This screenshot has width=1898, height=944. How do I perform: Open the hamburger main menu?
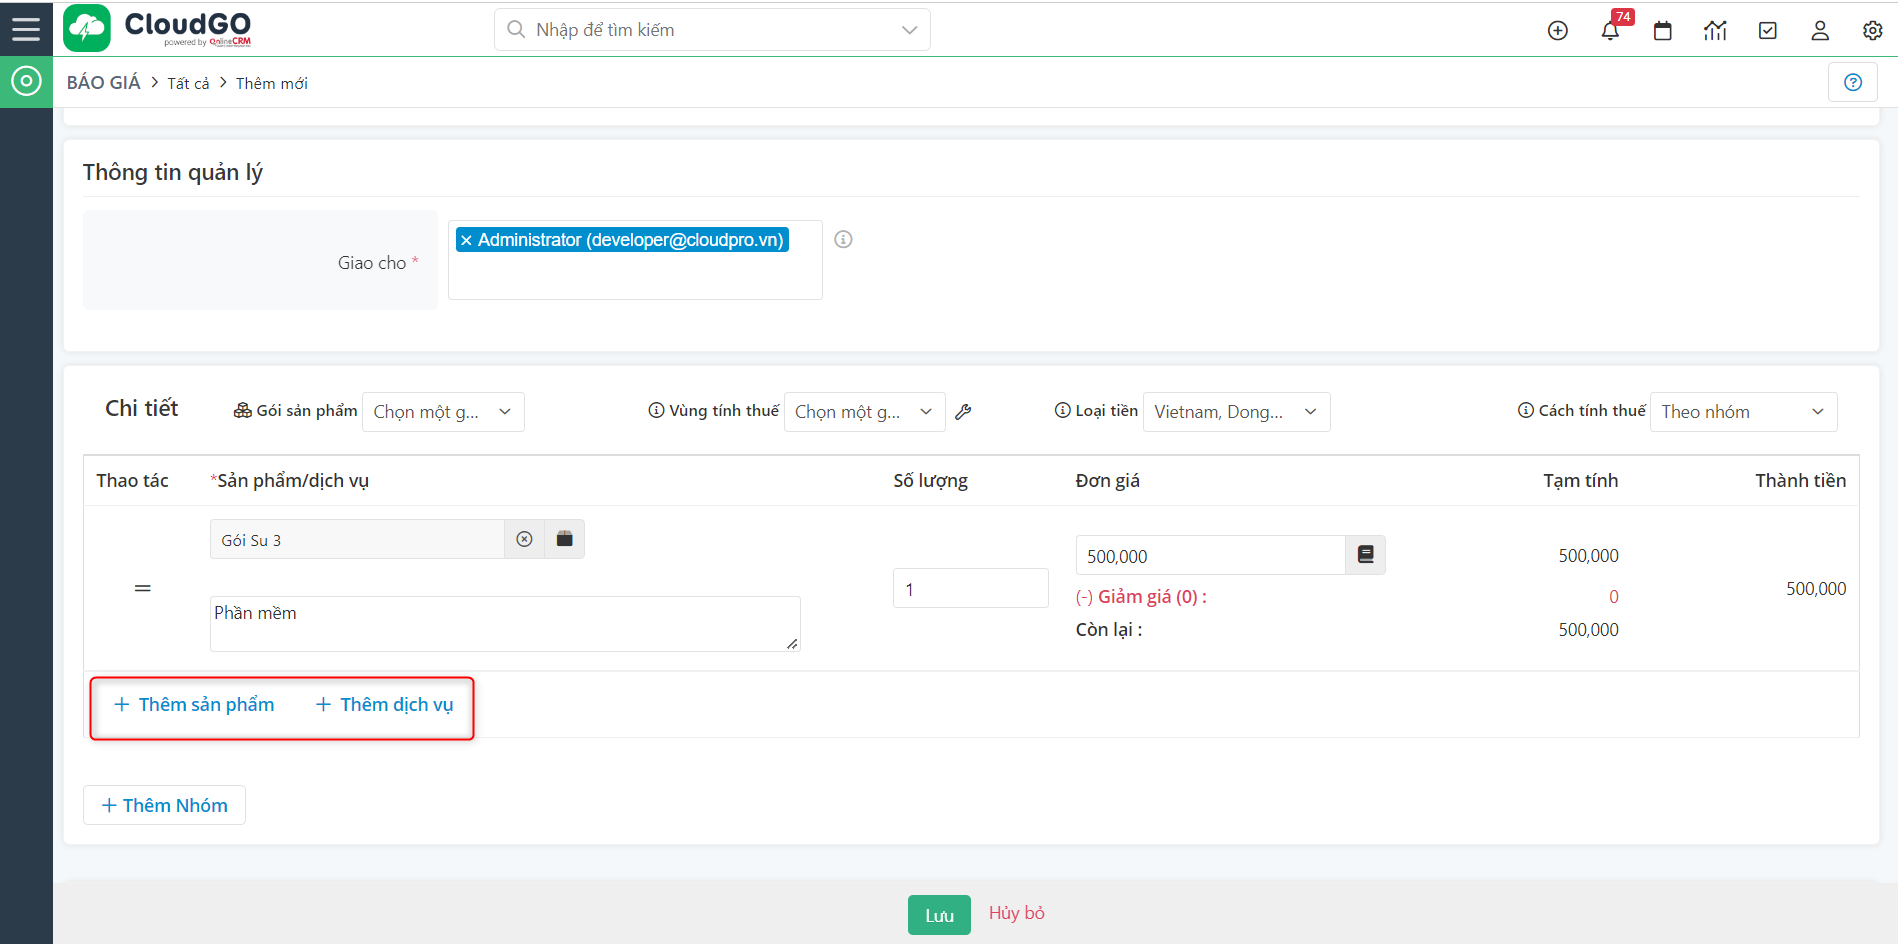[x=26, y=29]
